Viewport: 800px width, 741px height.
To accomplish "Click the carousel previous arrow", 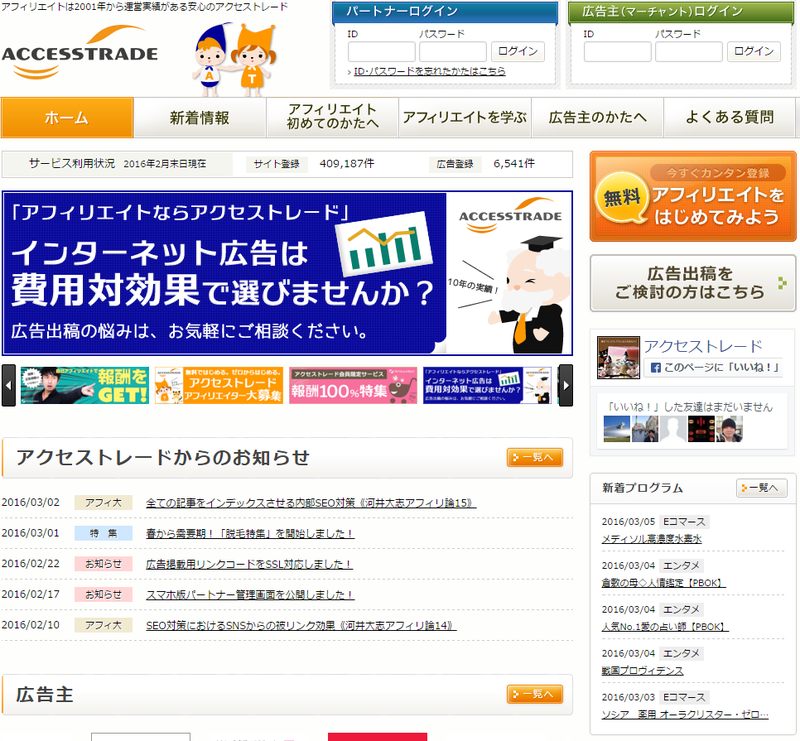I will coord(9,385).
